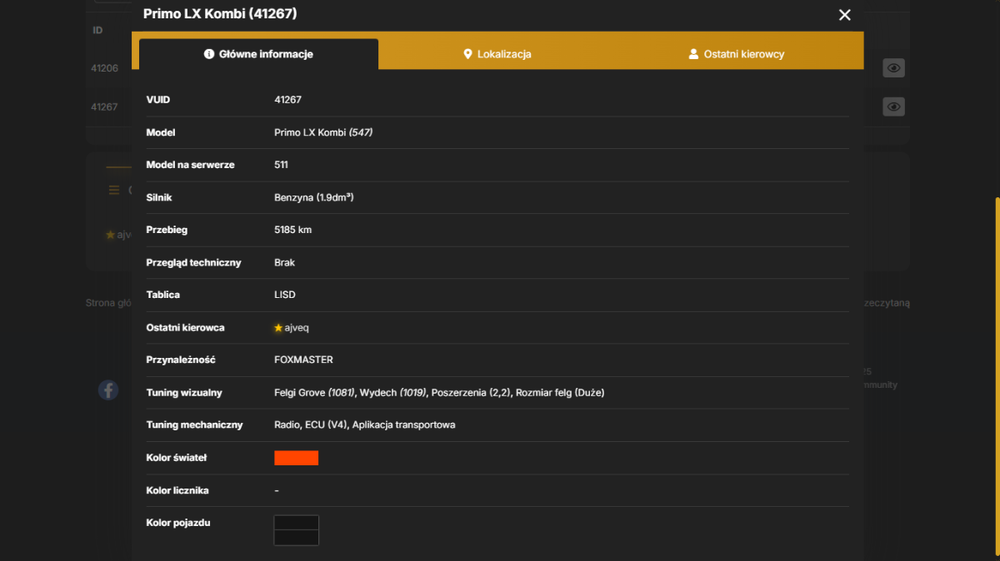1000x561 pixels.
Task: Click the eye icon for vehicle 41267
Action: pyautogui.click(x=893, y=106)
